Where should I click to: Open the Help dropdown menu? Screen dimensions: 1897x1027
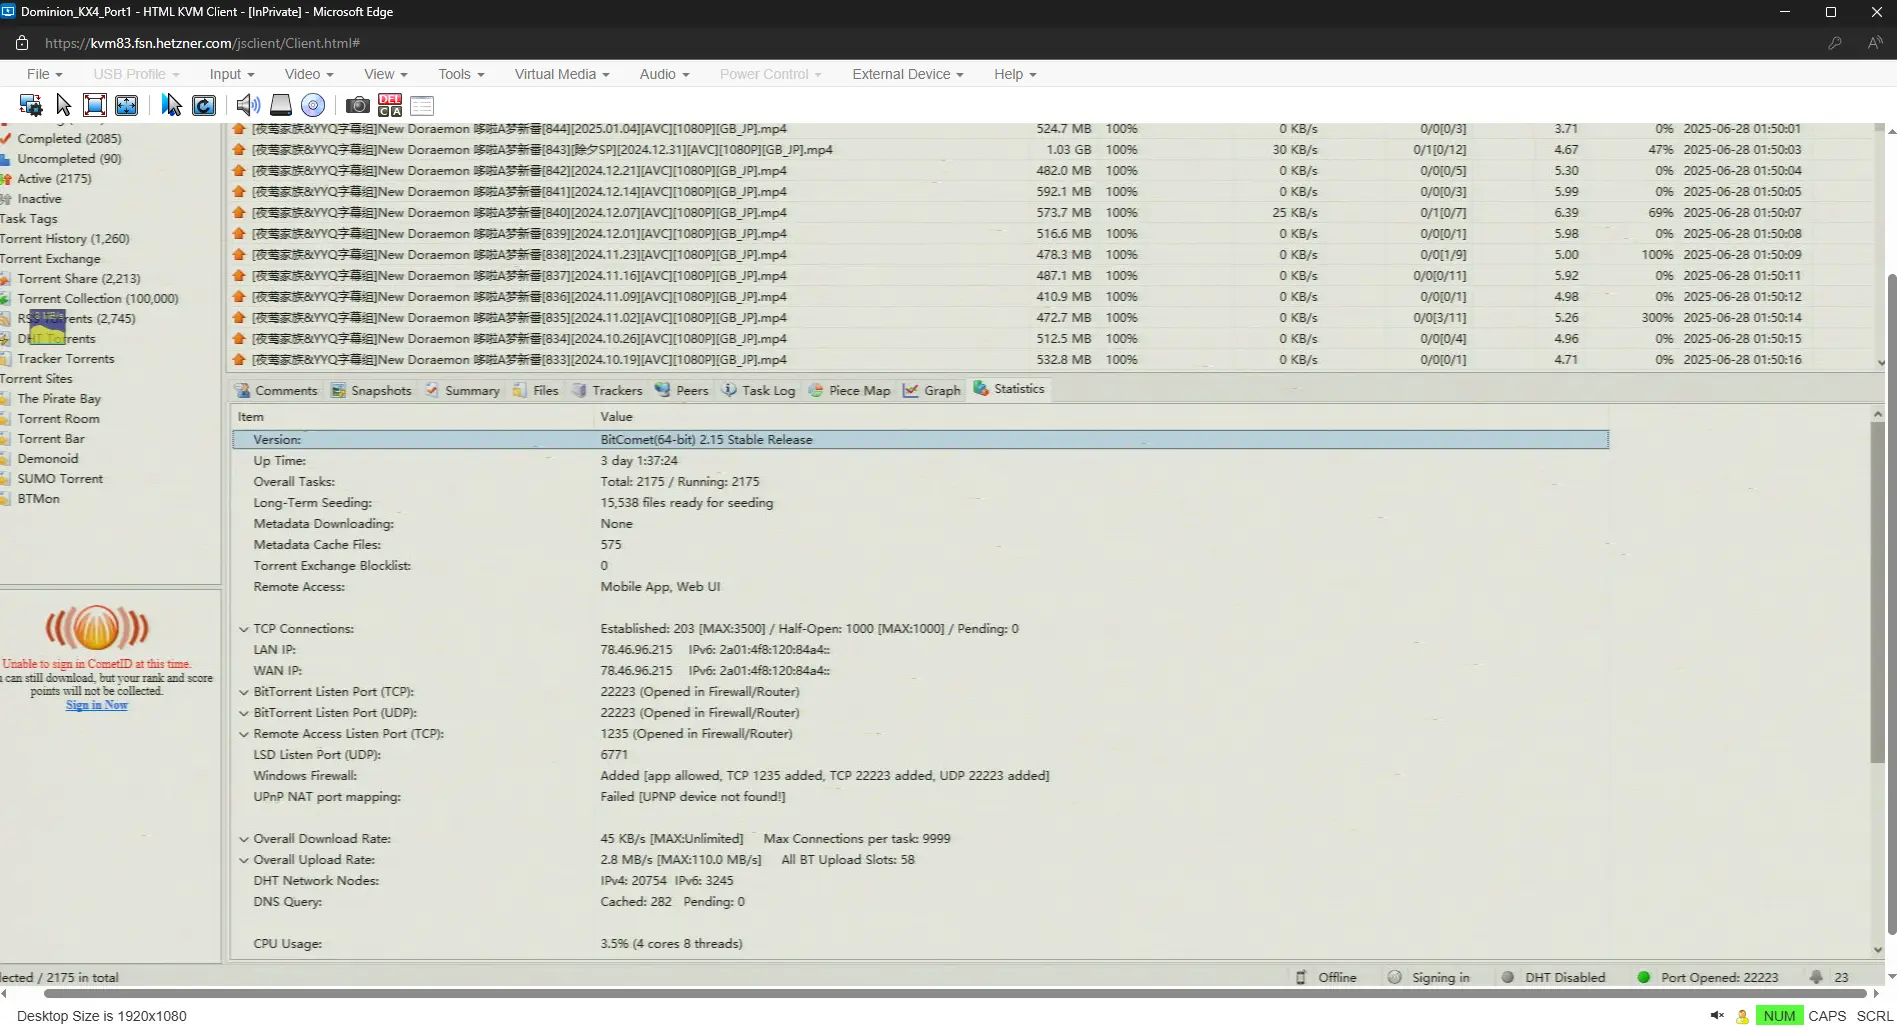1015,74
